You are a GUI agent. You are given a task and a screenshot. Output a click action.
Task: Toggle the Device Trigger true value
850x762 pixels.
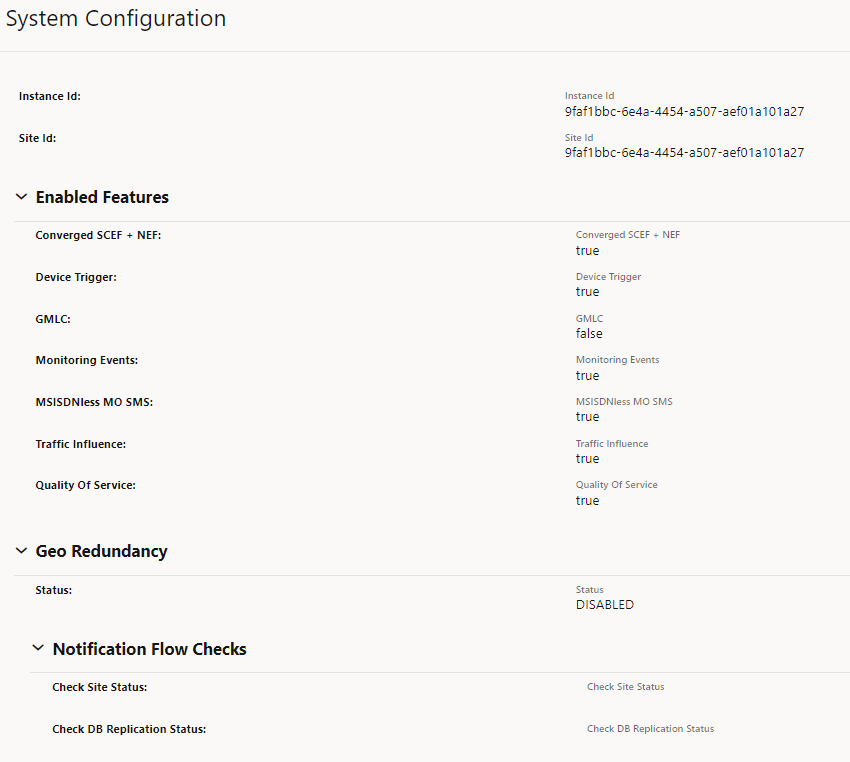click(x=587, y=291)
